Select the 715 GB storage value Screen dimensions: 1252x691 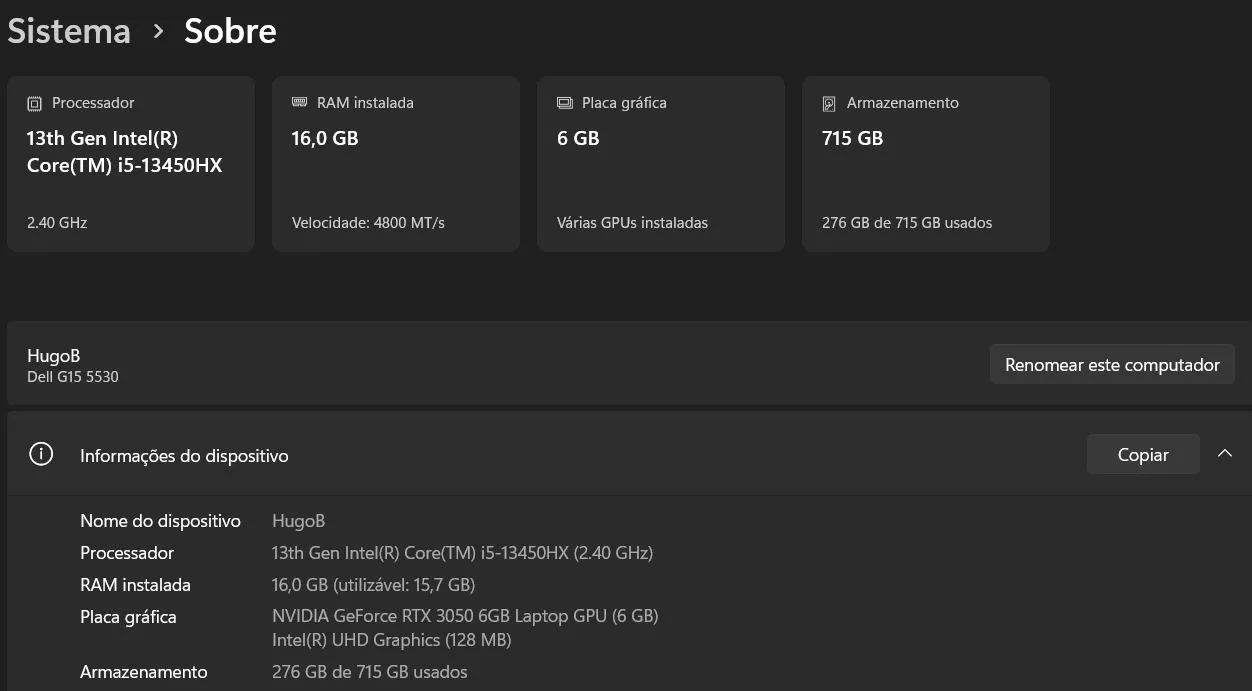852,139
